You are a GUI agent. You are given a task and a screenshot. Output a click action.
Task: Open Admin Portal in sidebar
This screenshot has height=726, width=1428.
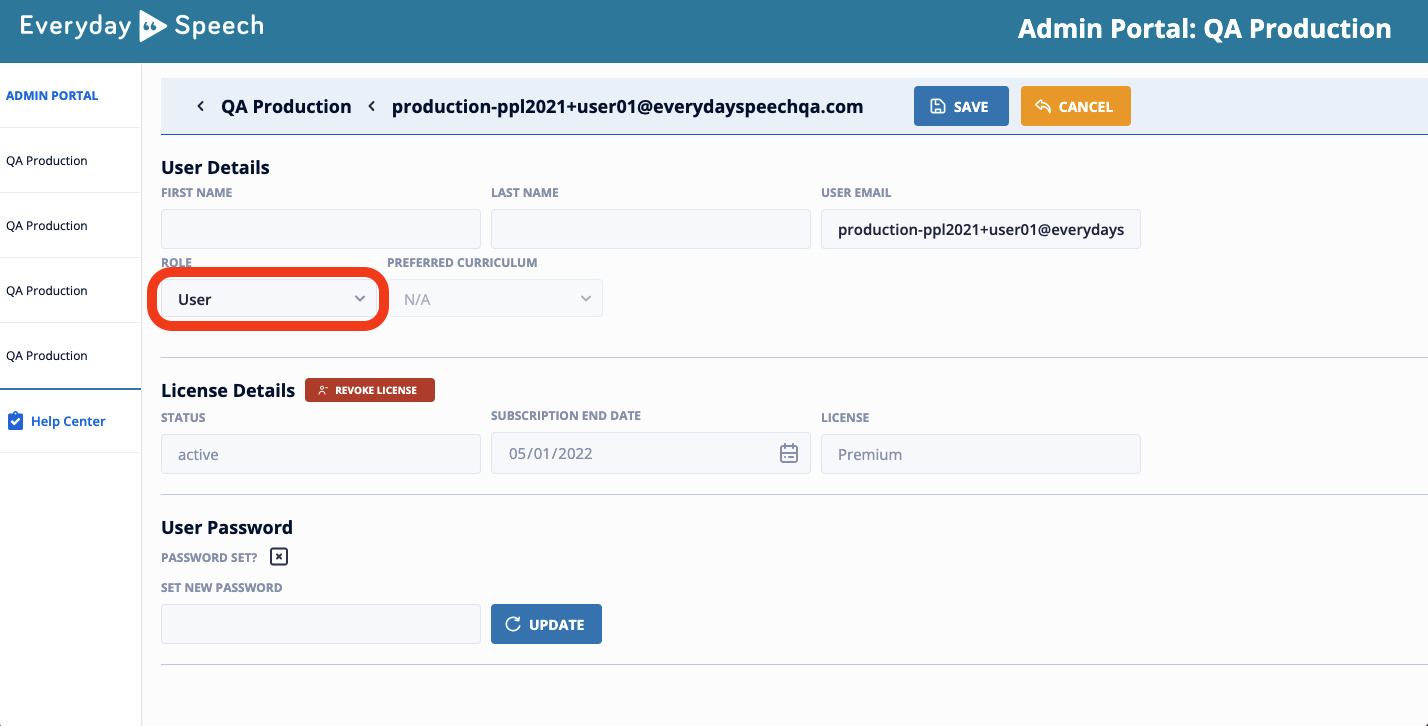pos(52,96)
